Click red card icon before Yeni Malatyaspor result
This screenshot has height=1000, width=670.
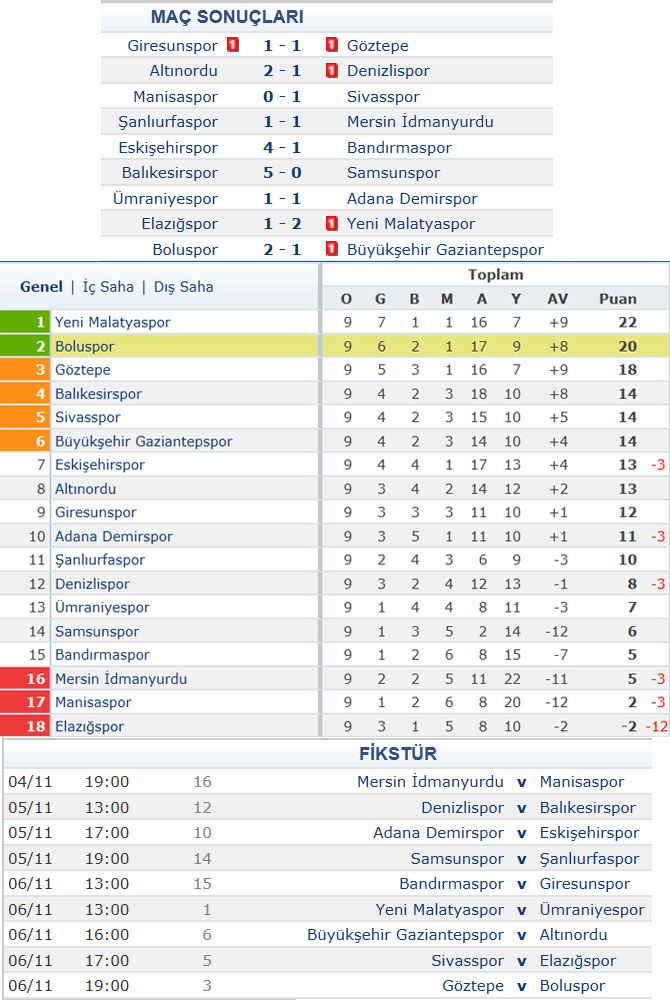(331, 223)
